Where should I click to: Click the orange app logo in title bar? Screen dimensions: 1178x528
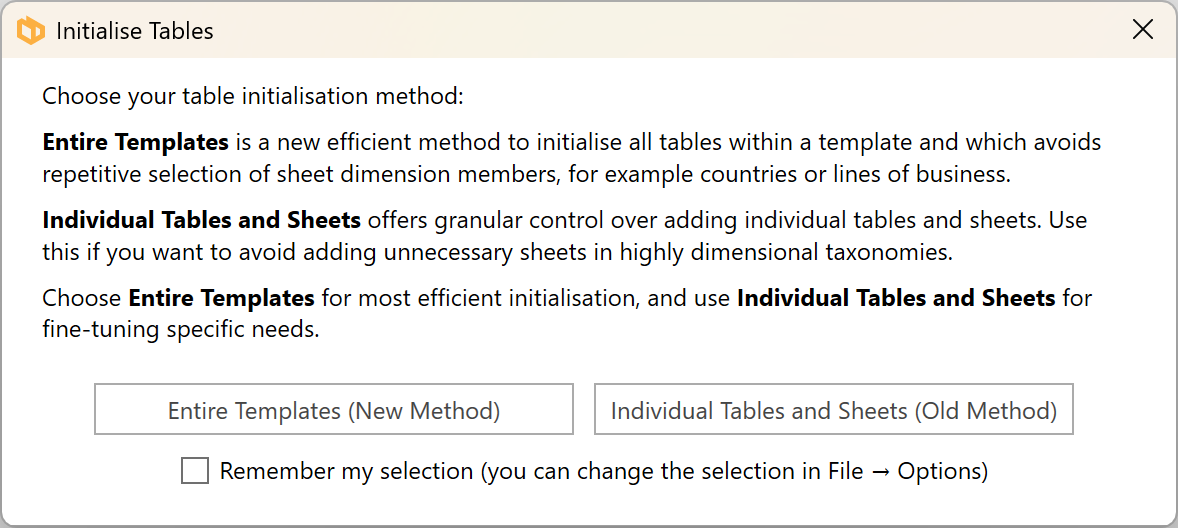pyautogui.click(x=31, y=31)
